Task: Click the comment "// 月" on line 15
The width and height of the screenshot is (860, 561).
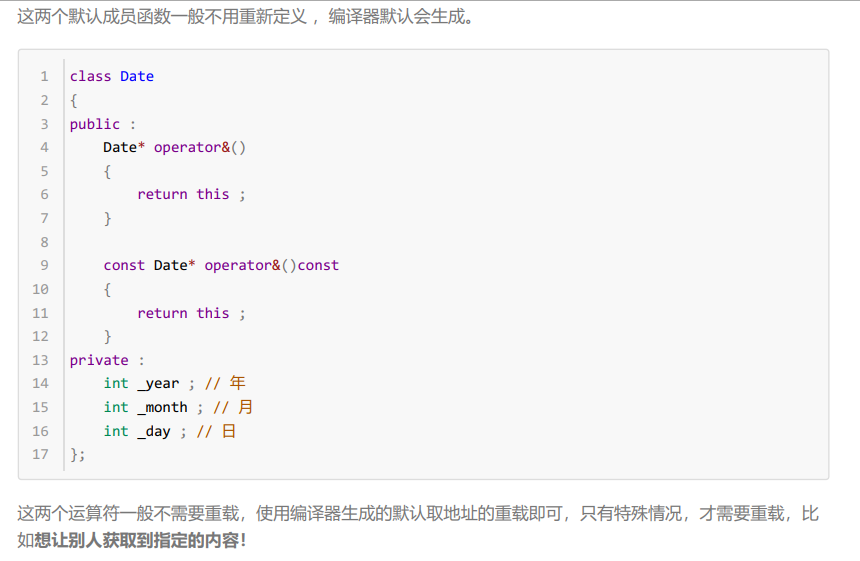Action: click(233, 407)
